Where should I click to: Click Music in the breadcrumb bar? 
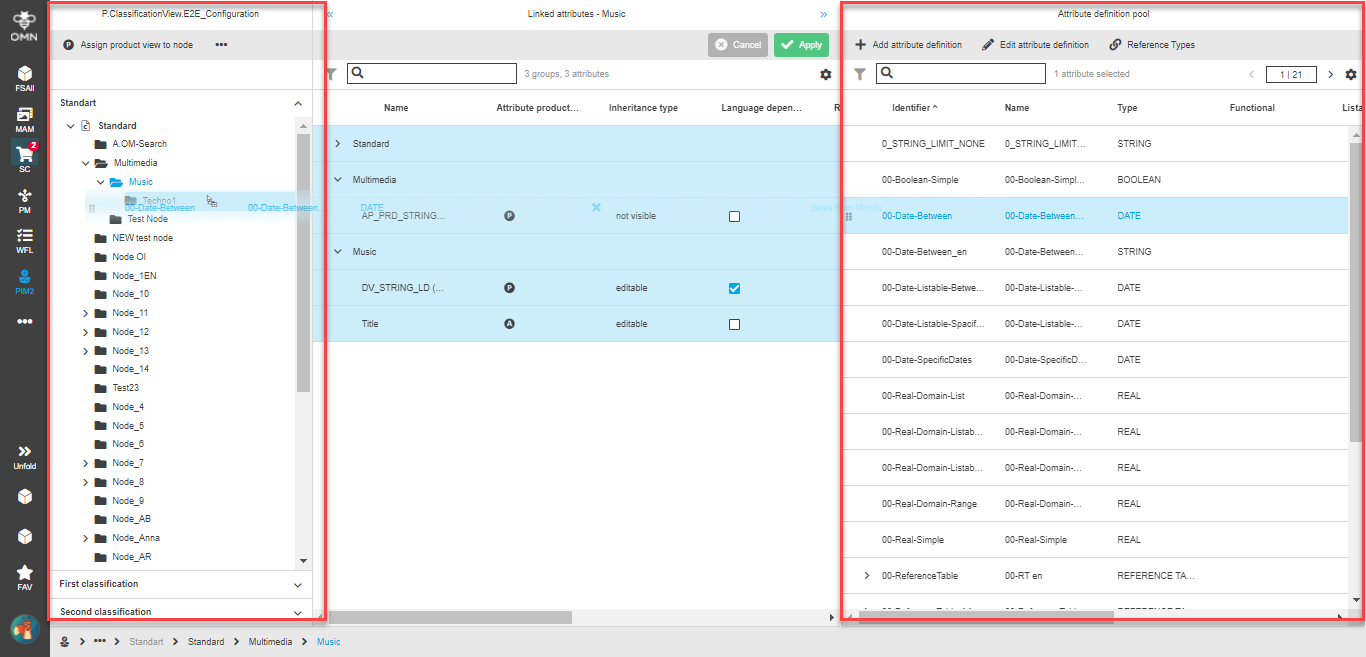[x=328, y=641]
